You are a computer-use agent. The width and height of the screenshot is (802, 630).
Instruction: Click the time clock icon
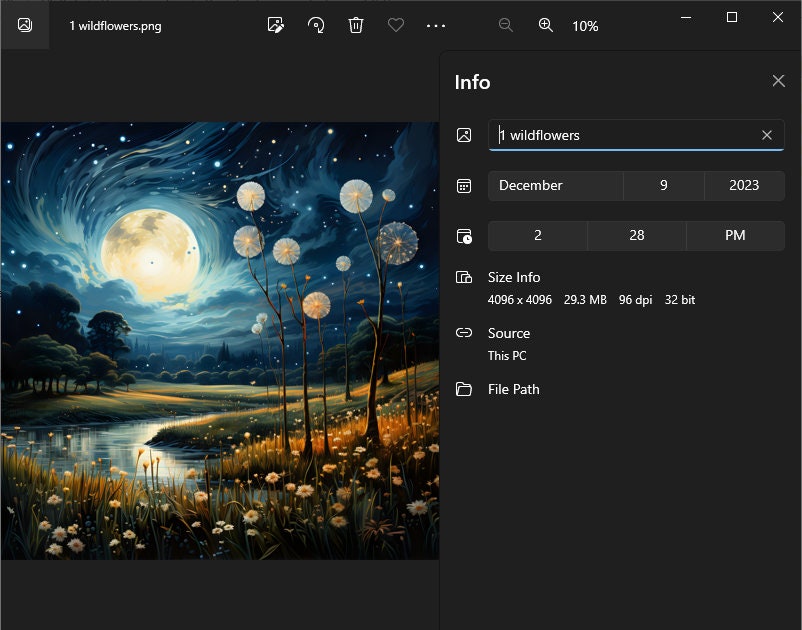(x=464, y=236)
